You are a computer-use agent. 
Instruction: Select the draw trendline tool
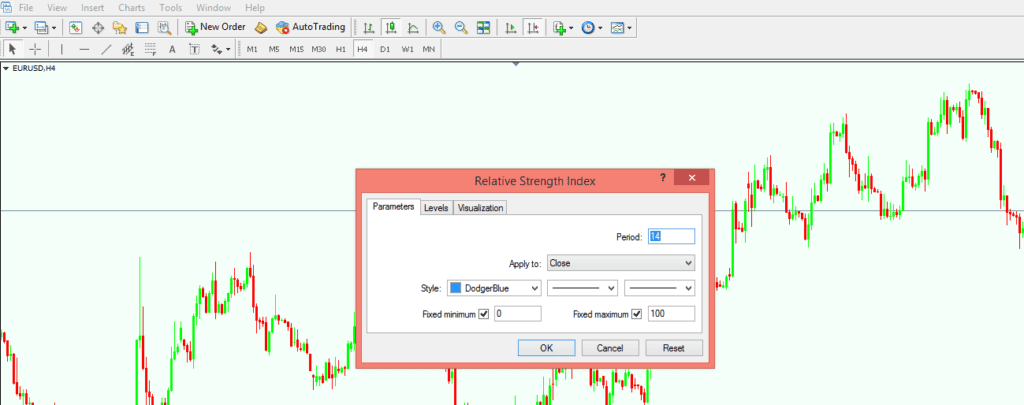(x=106, y=49)
